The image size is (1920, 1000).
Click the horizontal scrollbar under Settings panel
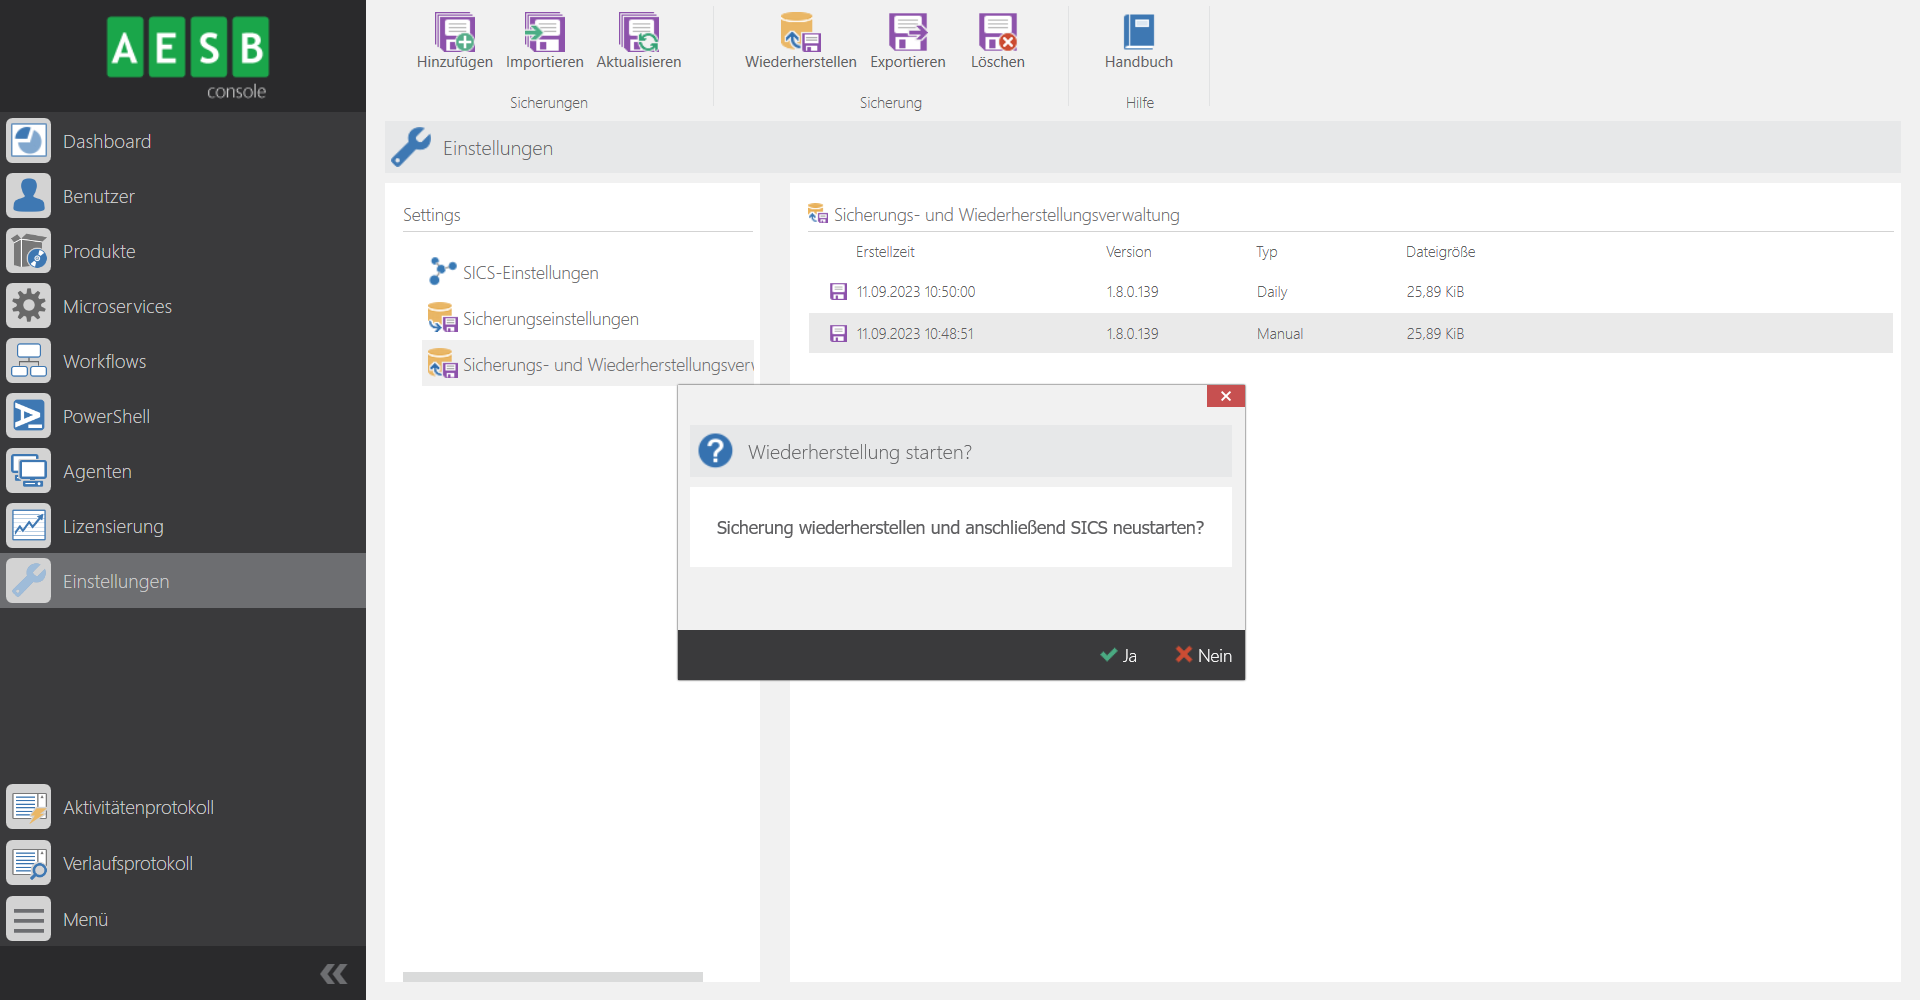pos(552,976)
